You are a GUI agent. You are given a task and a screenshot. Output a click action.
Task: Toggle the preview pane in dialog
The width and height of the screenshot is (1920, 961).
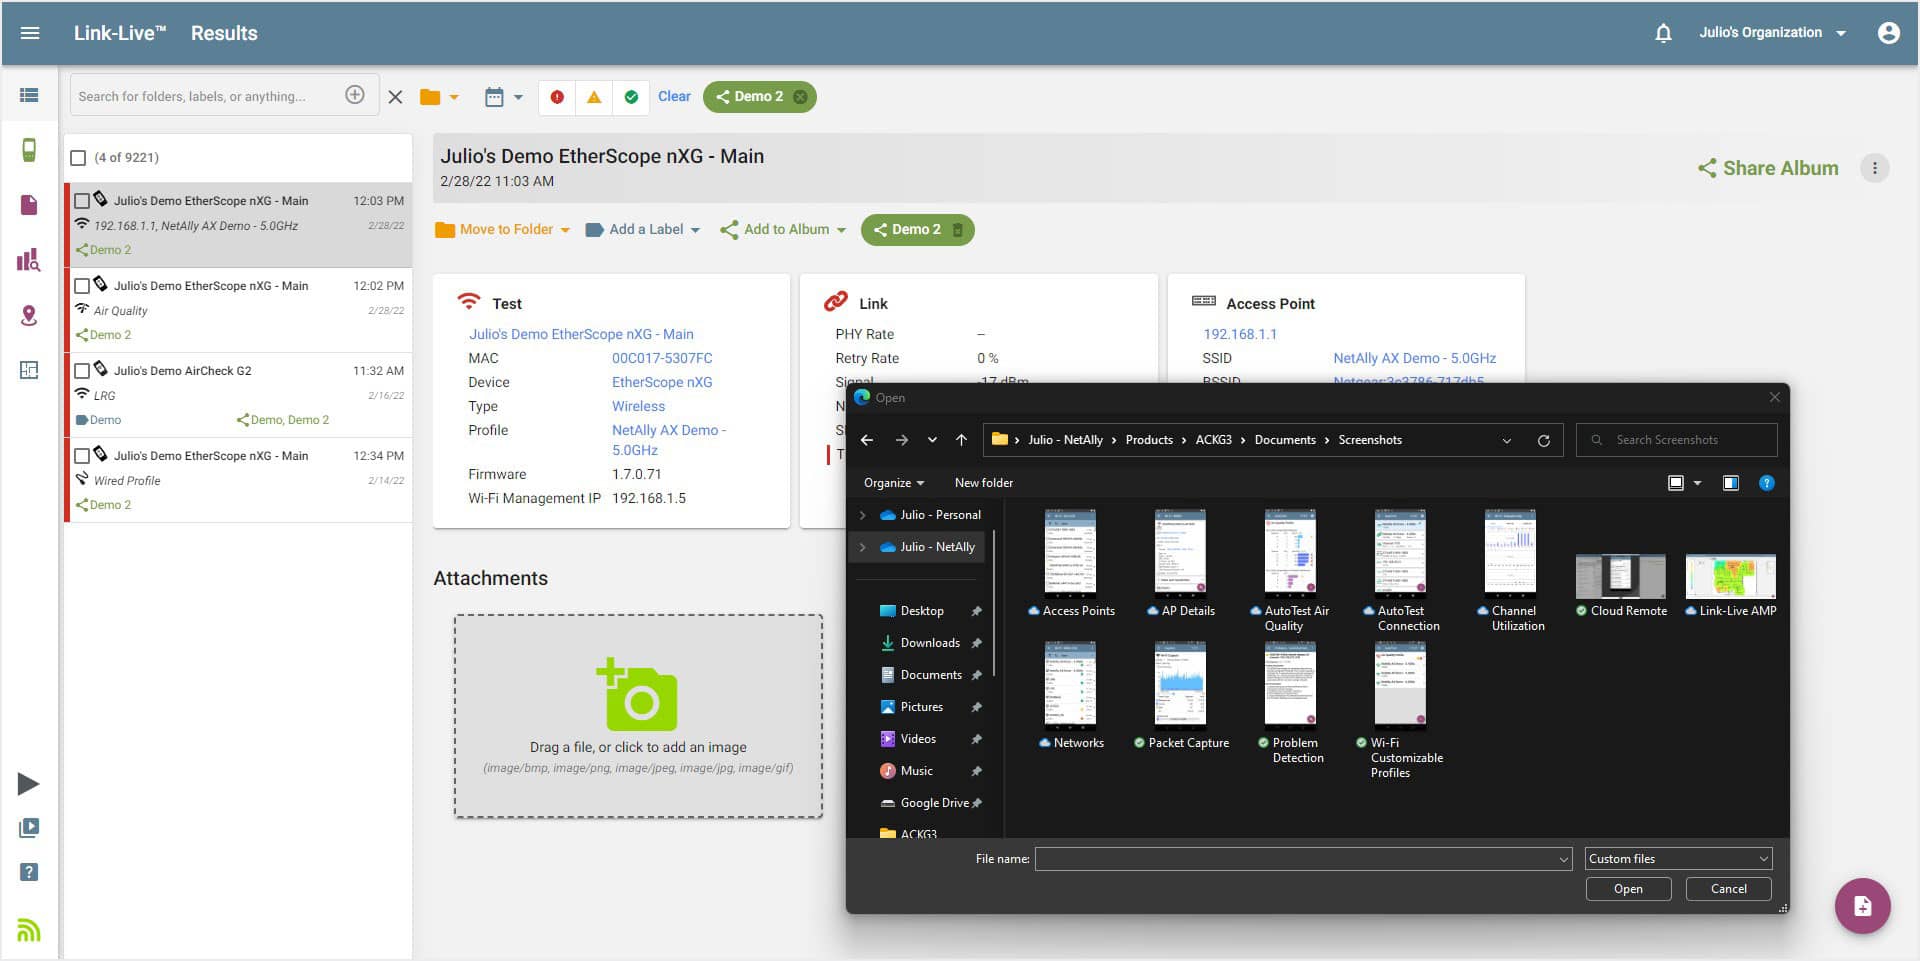point(1731,483)
